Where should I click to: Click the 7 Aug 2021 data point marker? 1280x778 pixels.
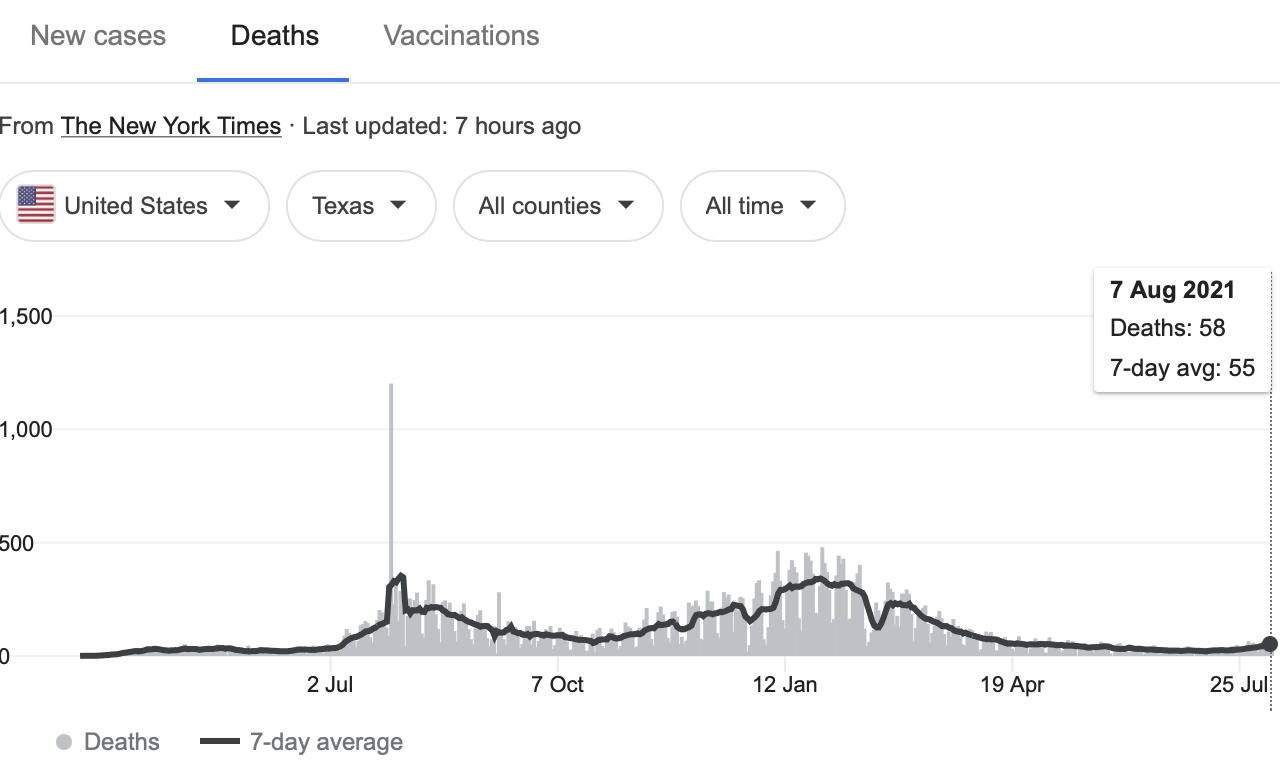pyautogui.click(x=1270, y=644)
